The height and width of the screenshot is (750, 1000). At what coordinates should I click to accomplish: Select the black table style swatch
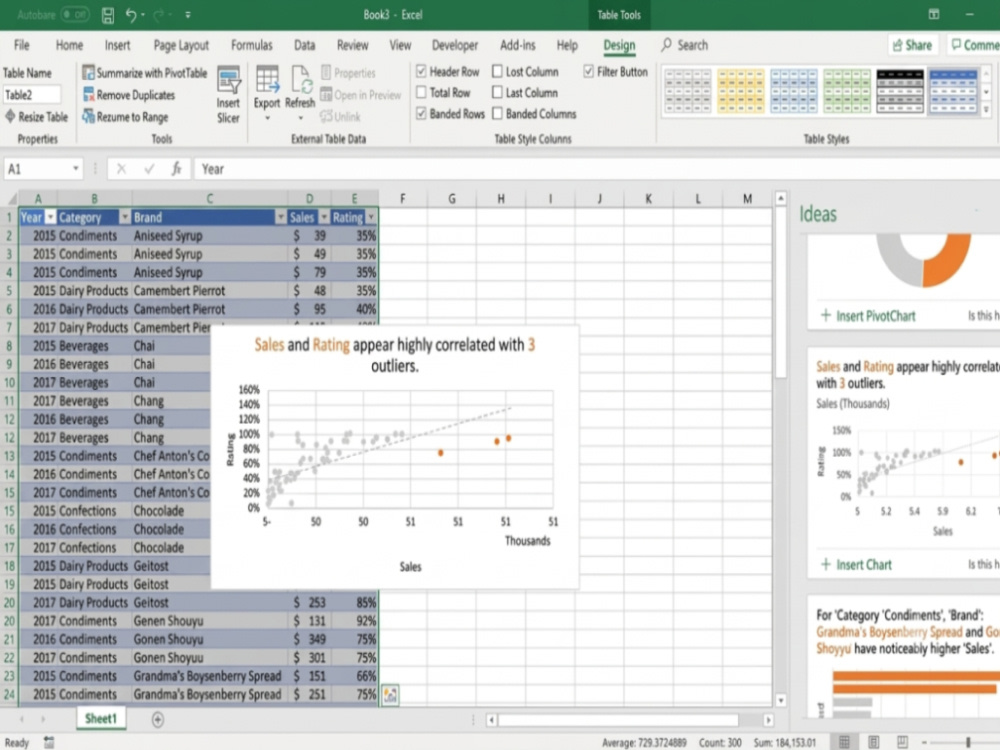[x=899, y=91]
